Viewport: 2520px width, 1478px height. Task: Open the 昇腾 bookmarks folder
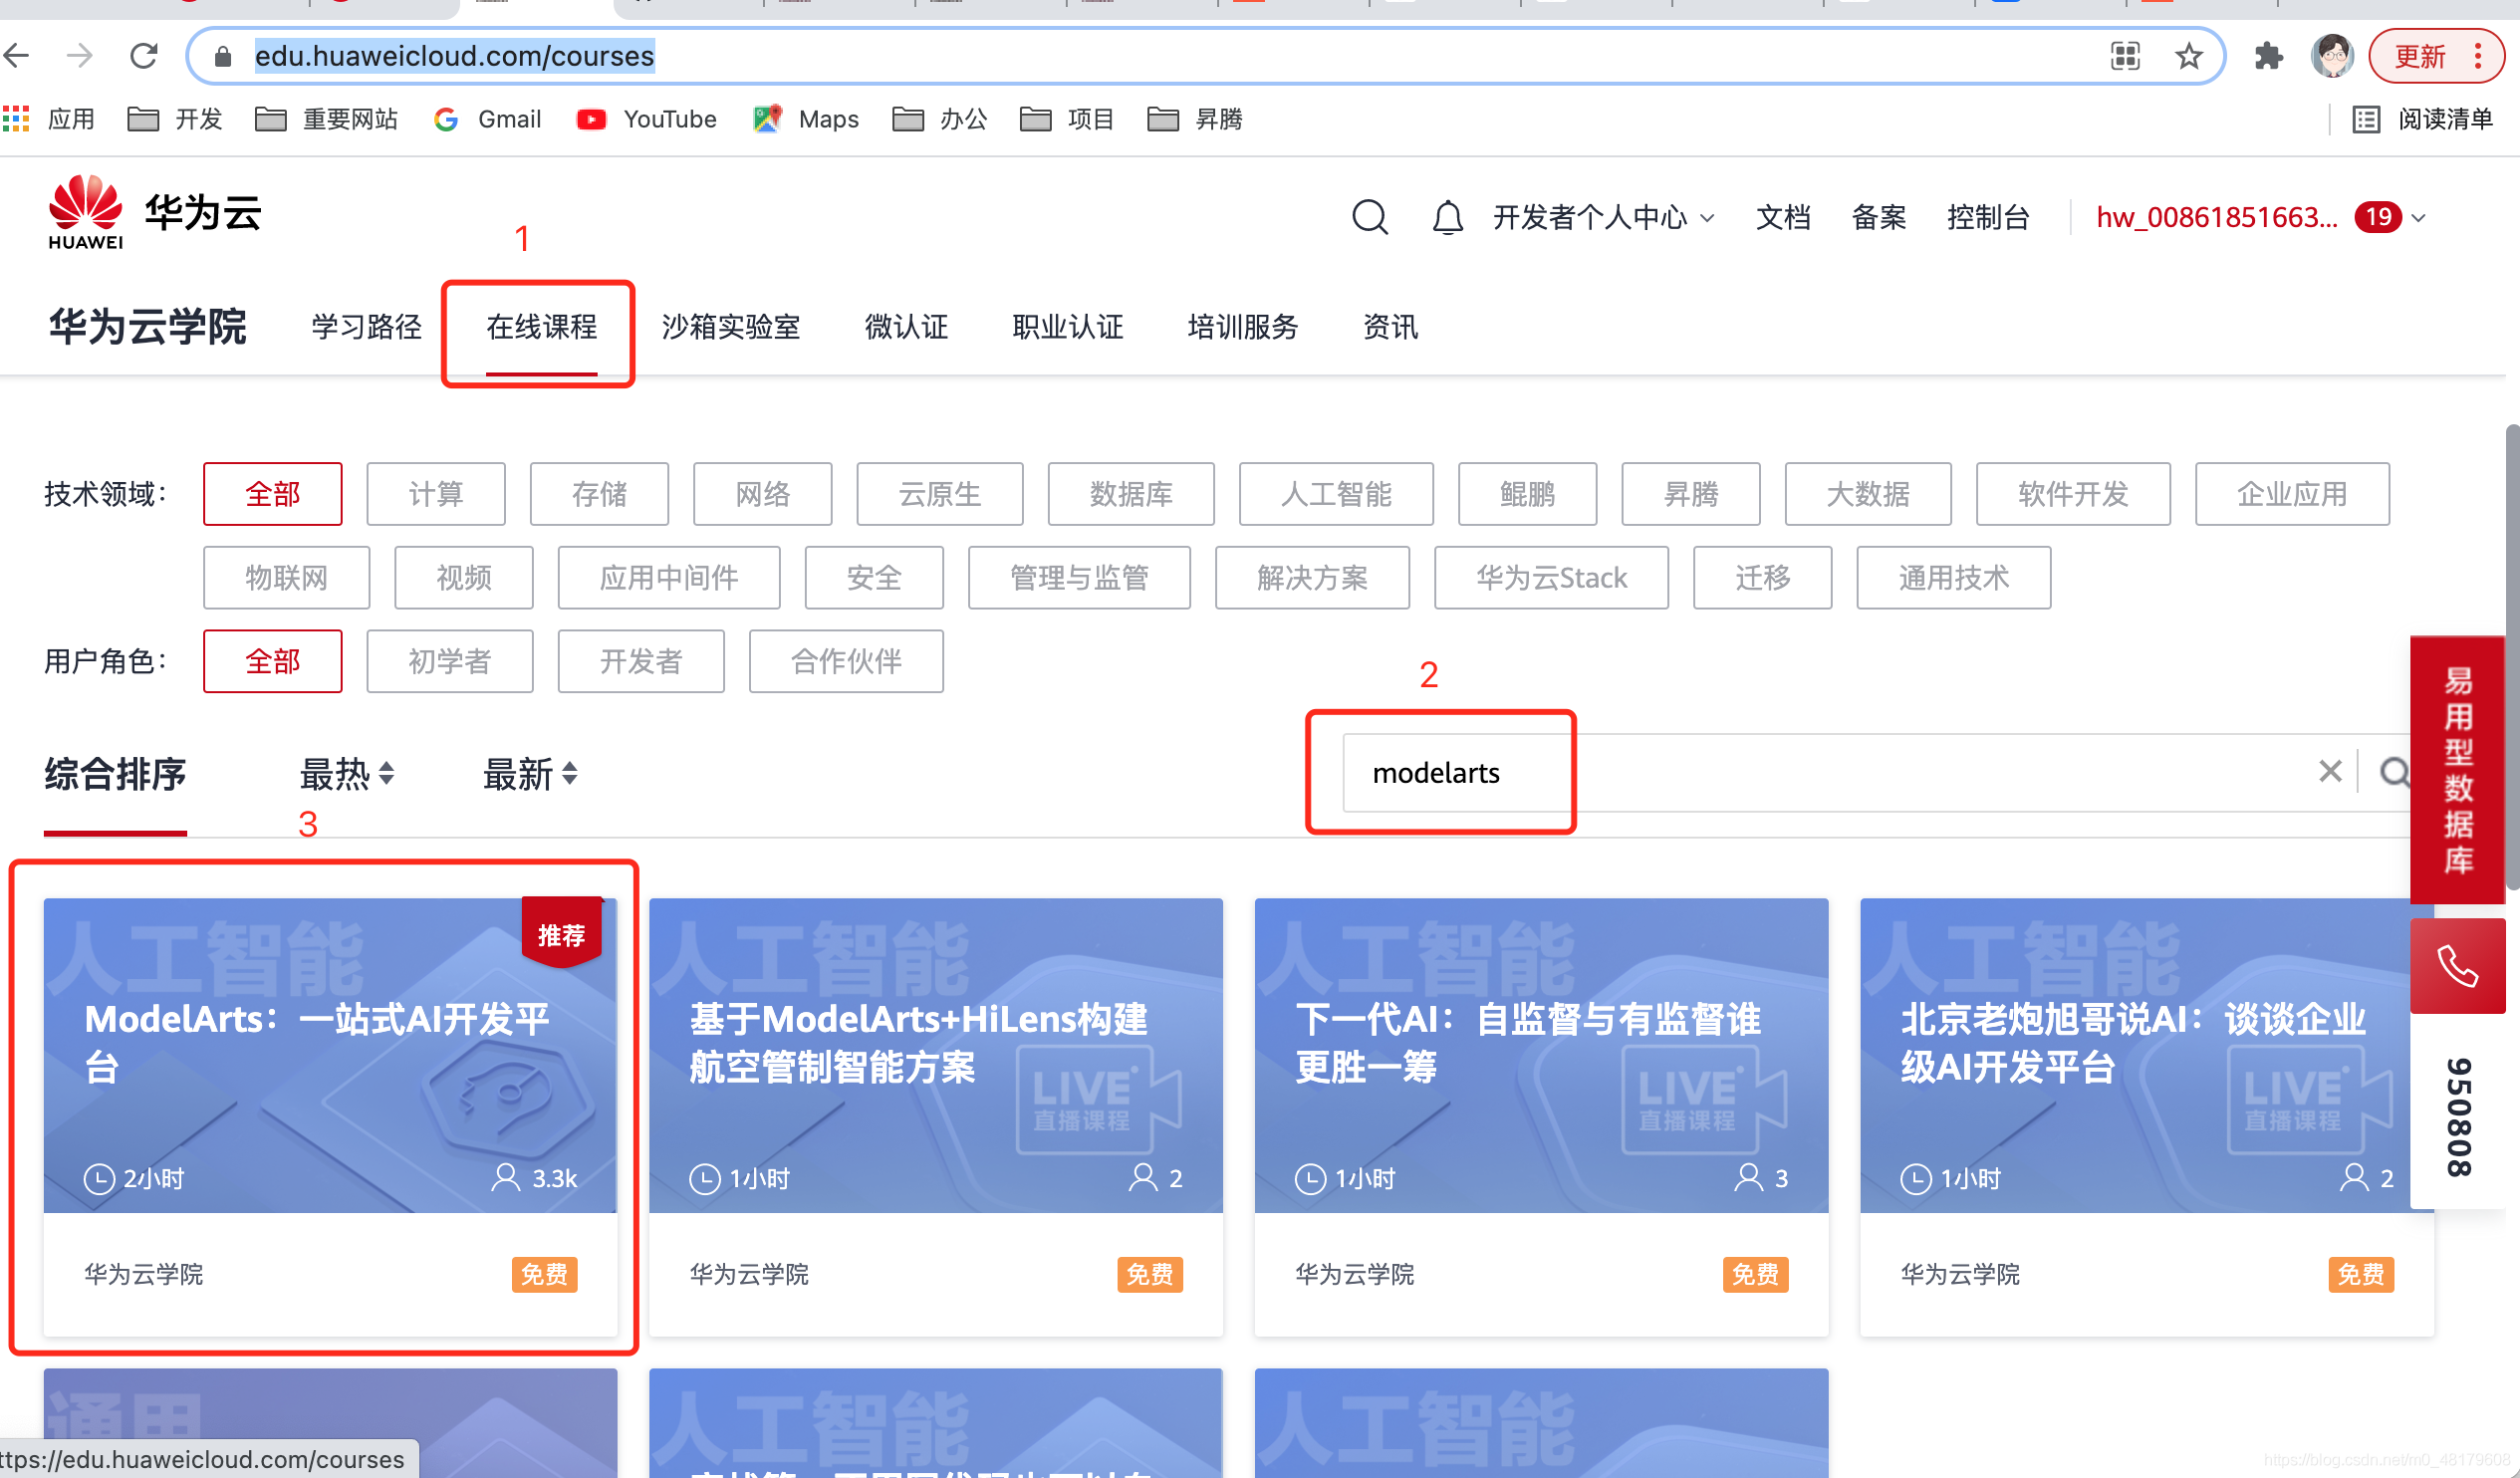[x=1195, y=119]
